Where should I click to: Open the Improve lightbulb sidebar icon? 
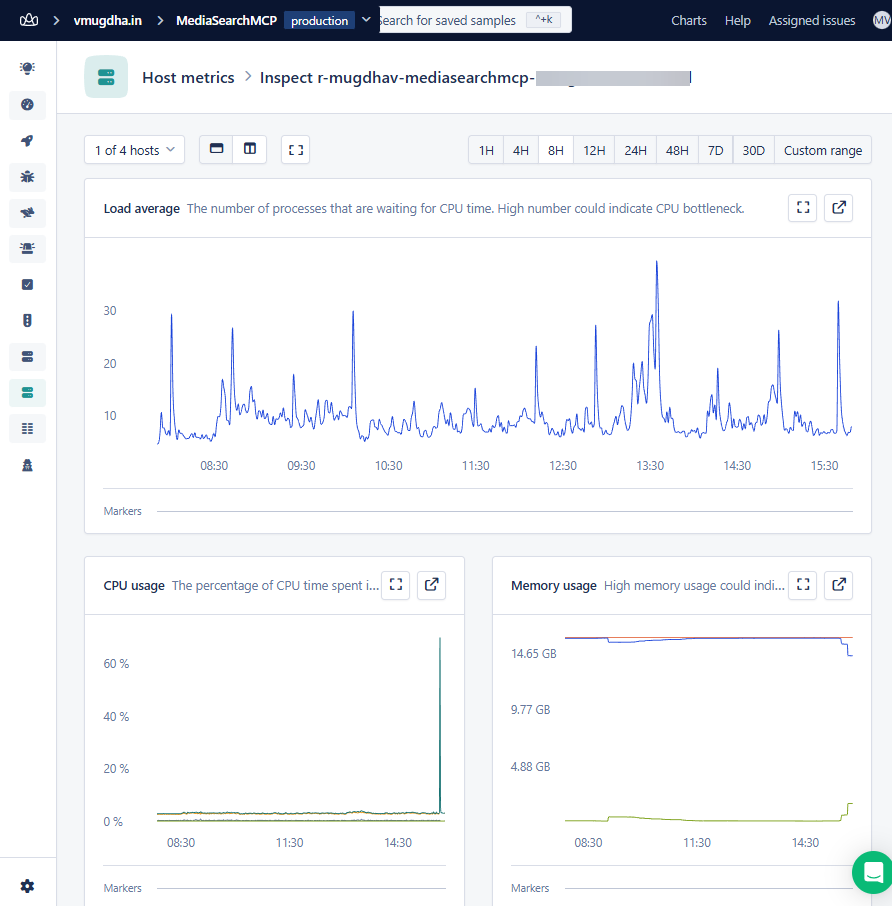pyautogui.click(x=27, y=67)
